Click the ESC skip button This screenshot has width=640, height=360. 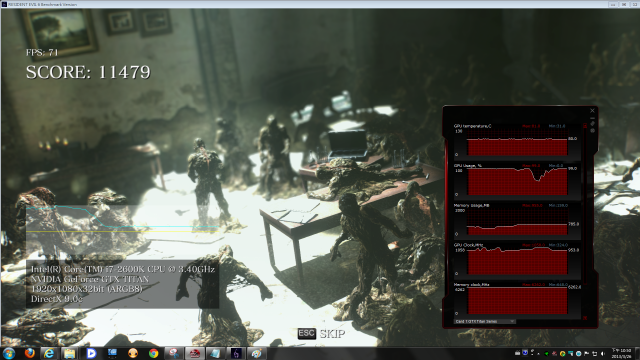(x=307, y=333)
